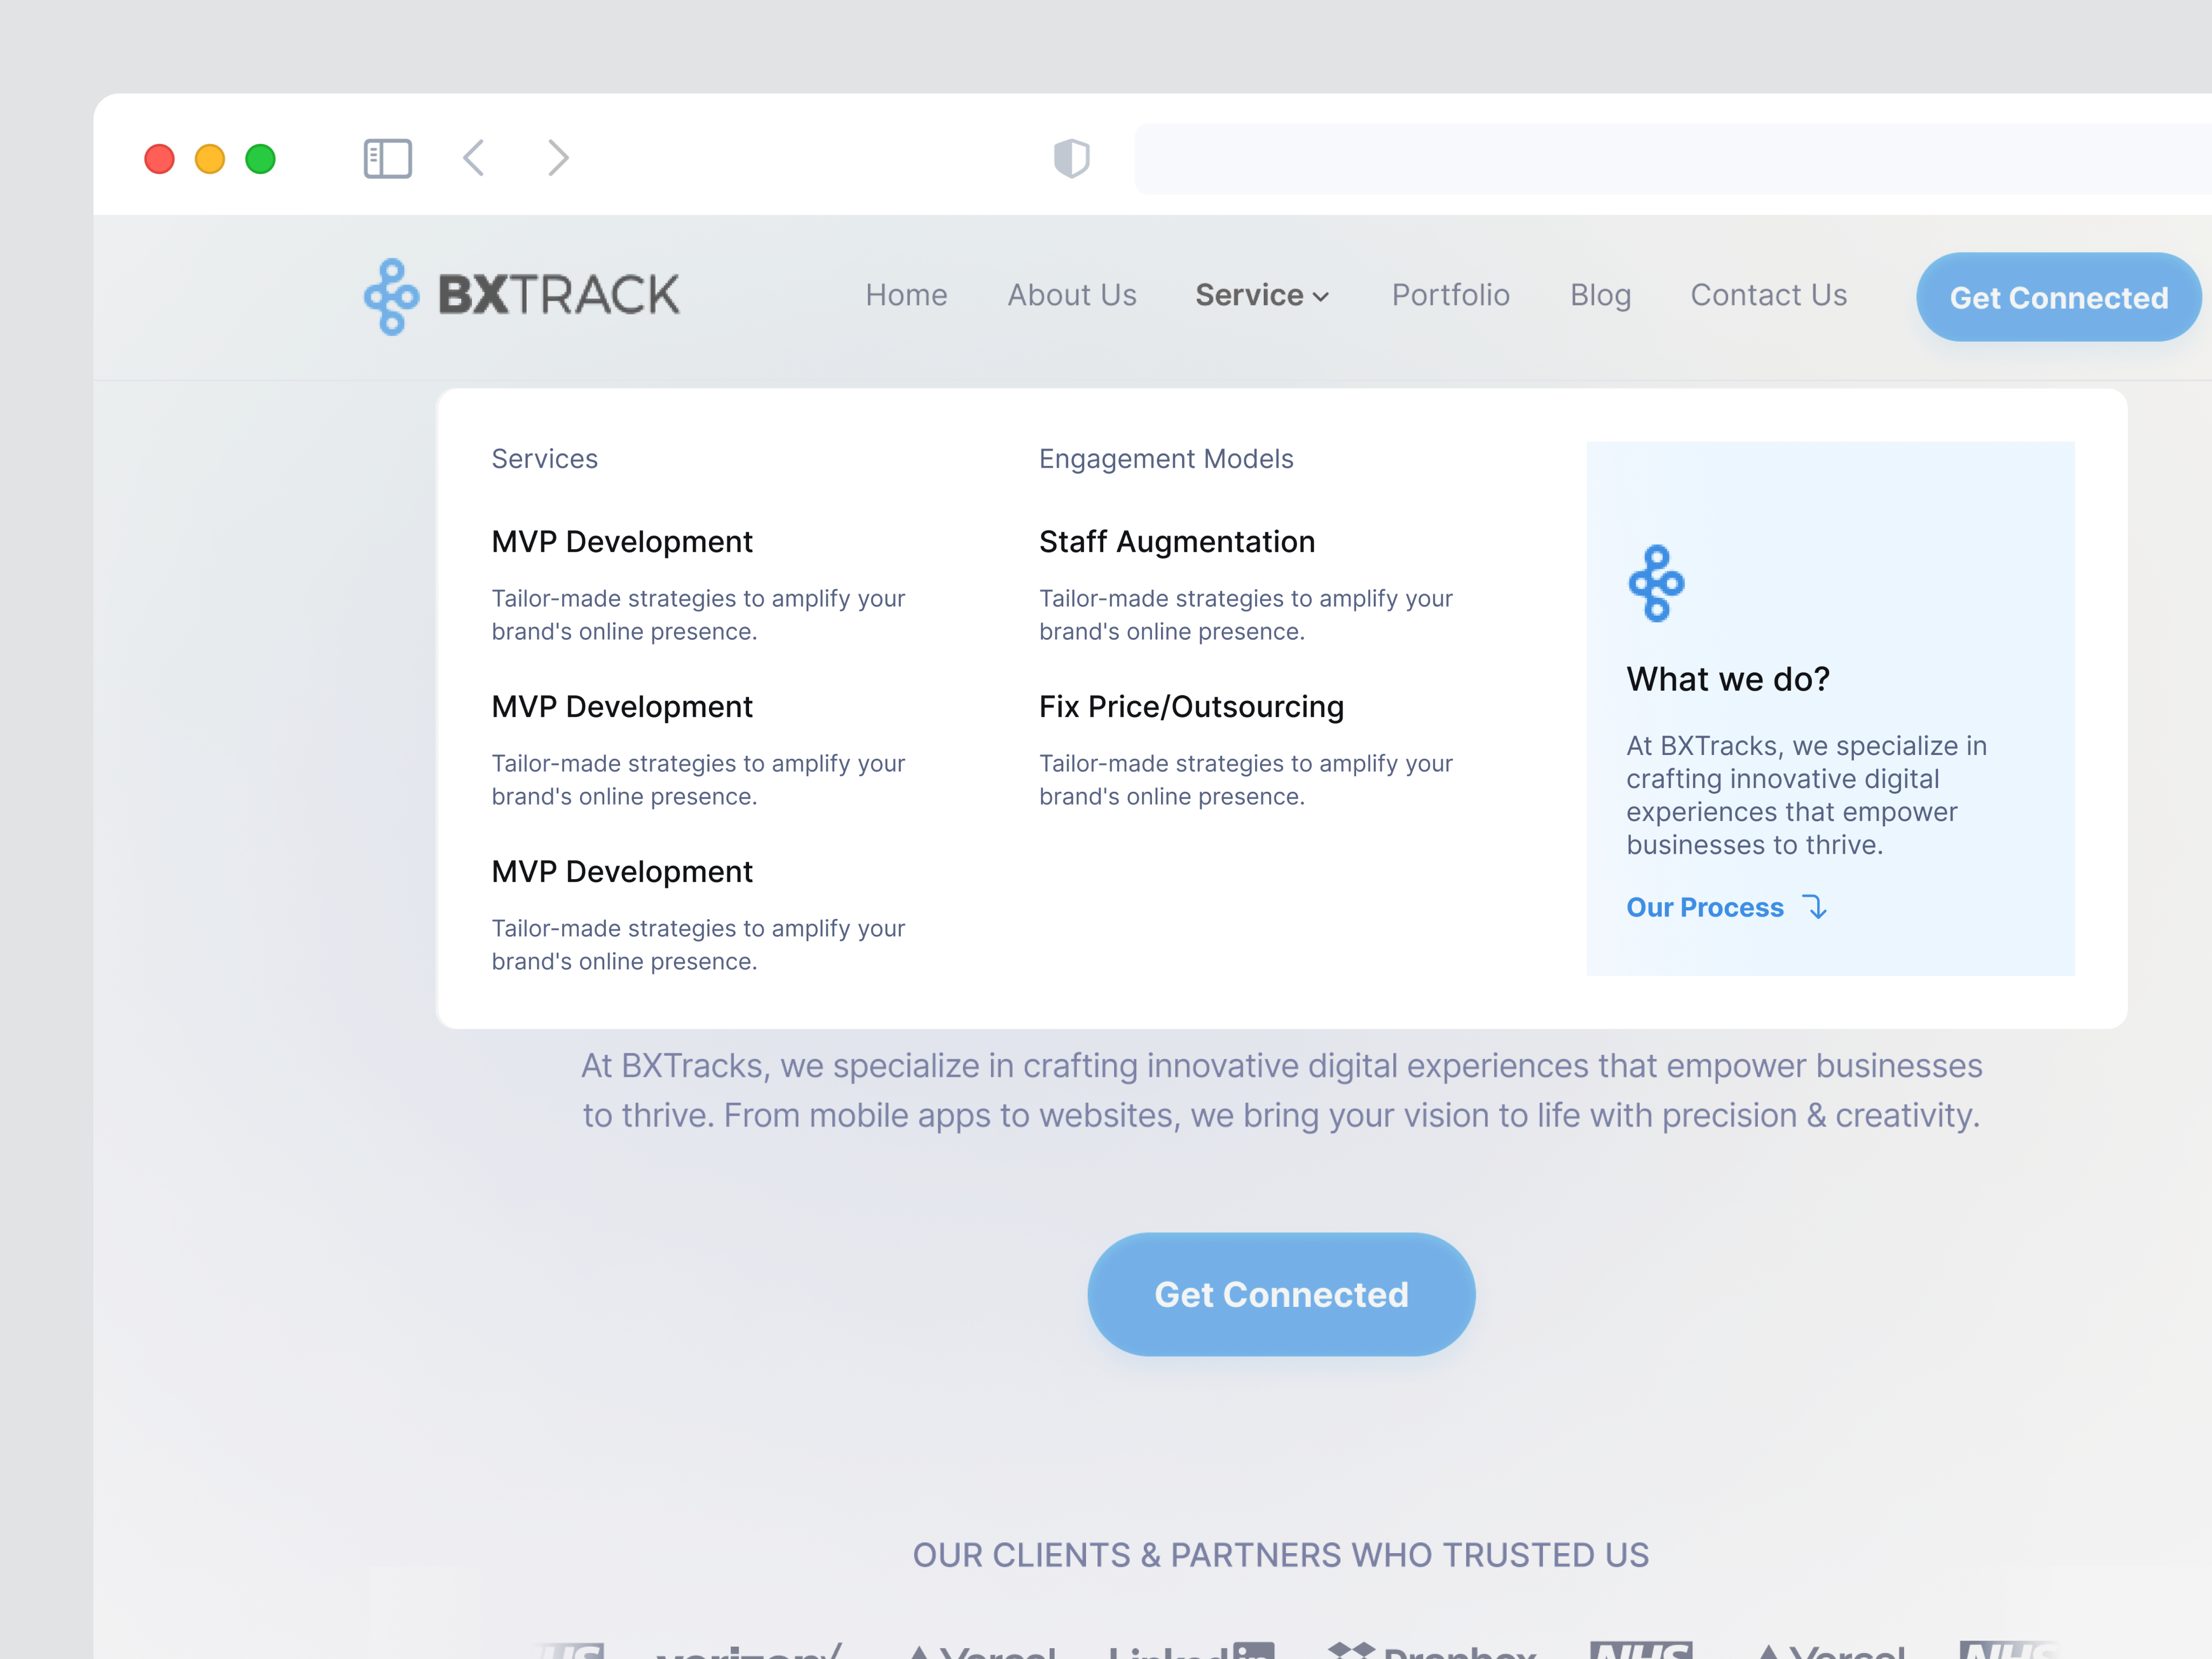This screenshot has height=1659, width=2212.
Task: Click the 'Services' column heading
Action: click(544, 459)
